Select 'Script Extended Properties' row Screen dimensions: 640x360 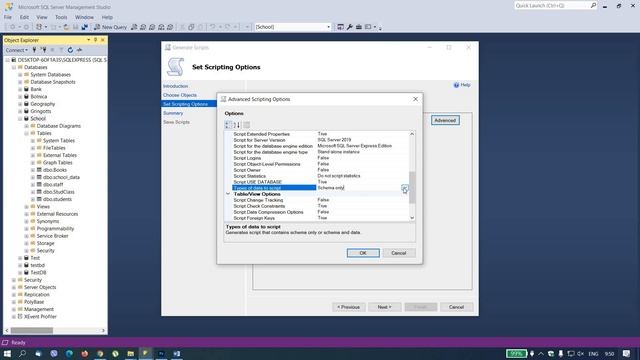click(320, 134)
